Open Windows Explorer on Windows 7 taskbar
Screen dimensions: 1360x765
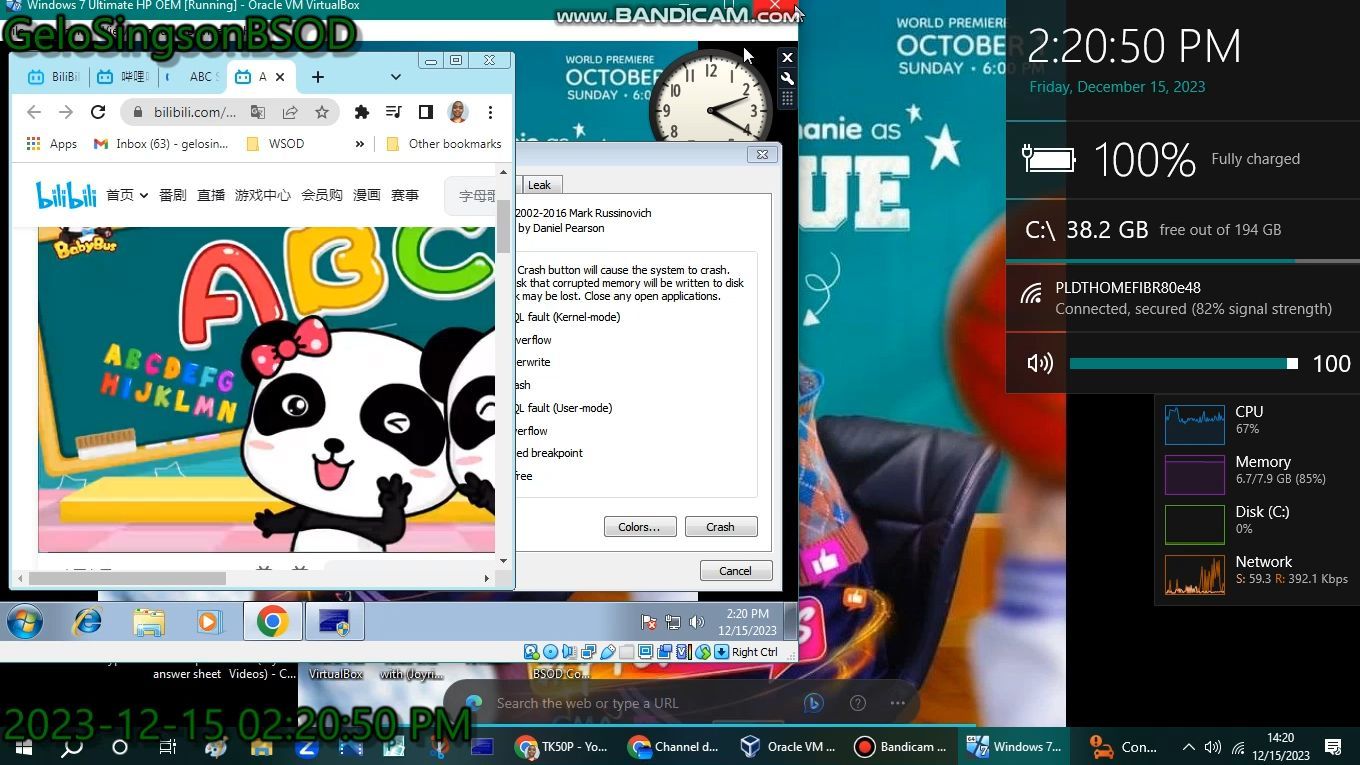149,622
